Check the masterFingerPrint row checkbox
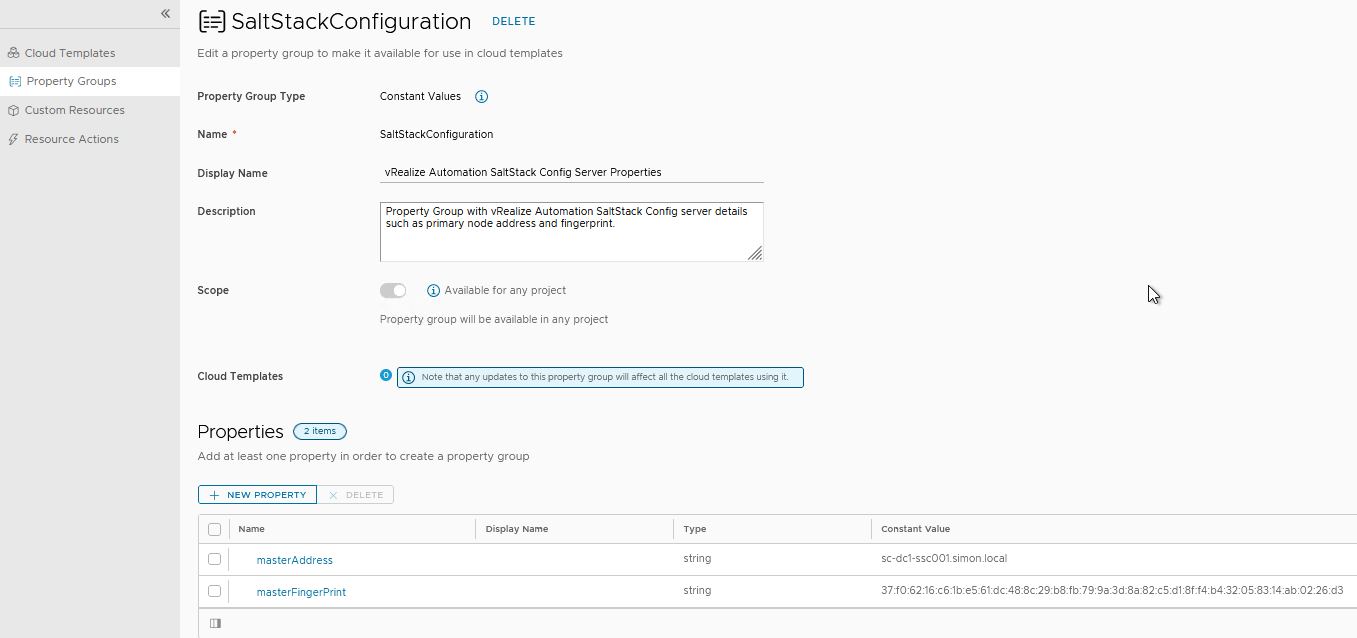 tap(215, 590)
